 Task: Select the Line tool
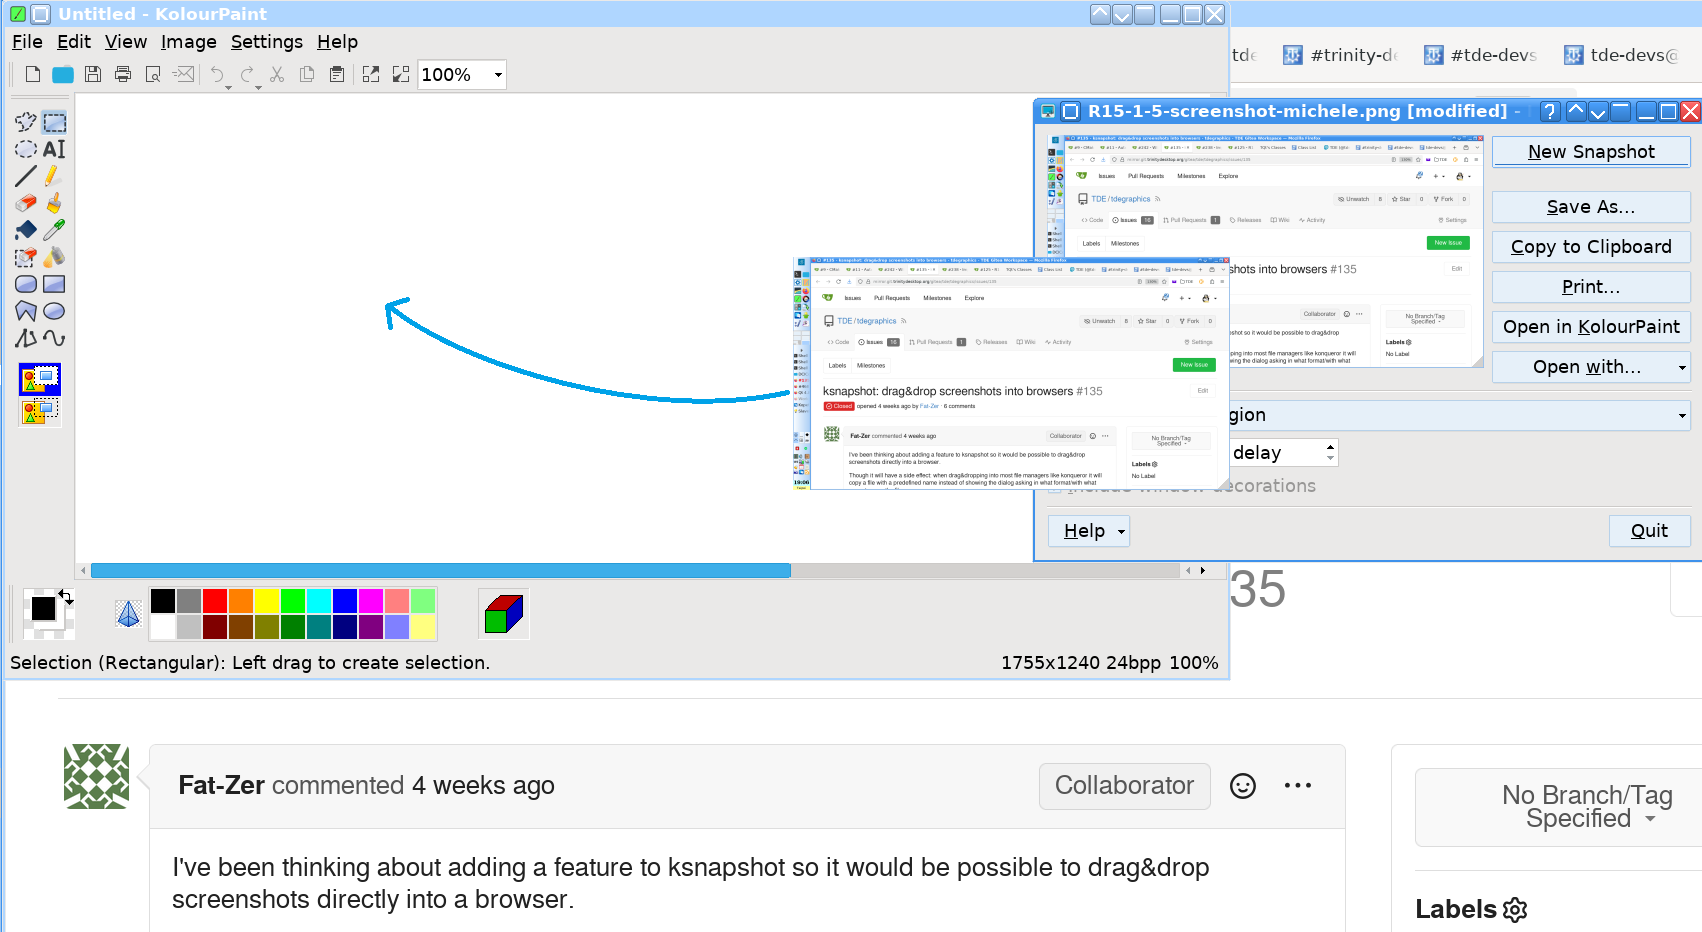pos(26,176)
